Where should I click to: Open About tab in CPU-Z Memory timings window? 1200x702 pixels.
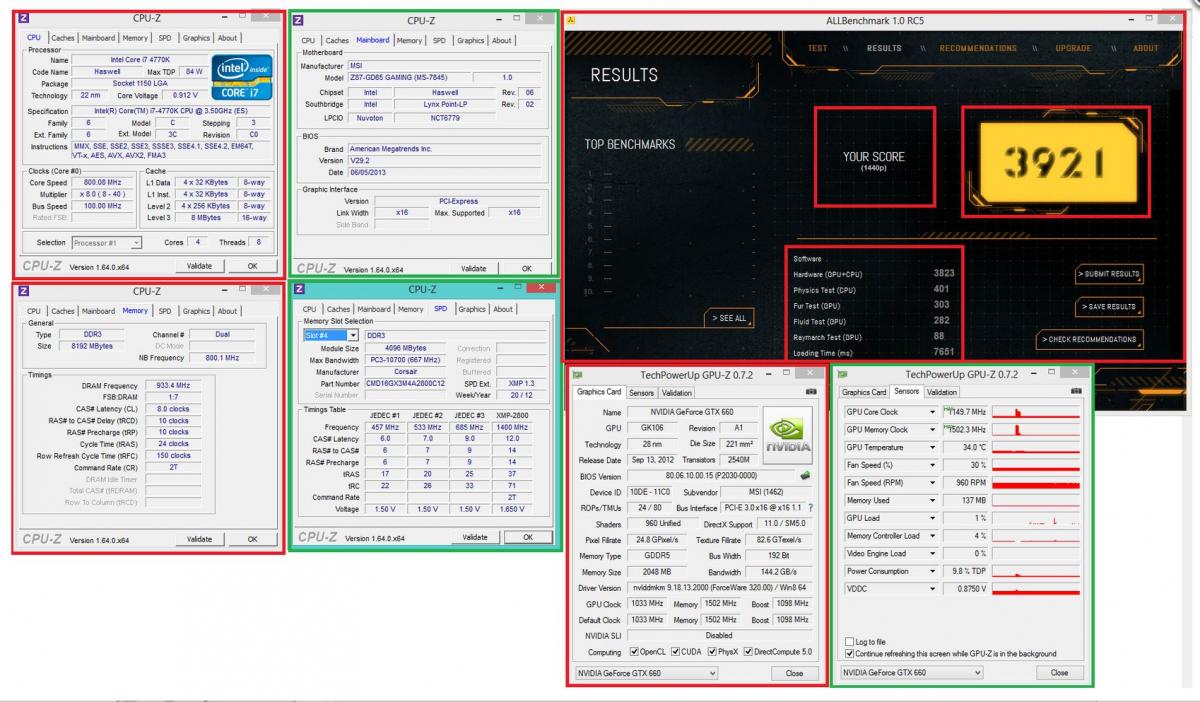pyautogui.click(x=228, y=311)
